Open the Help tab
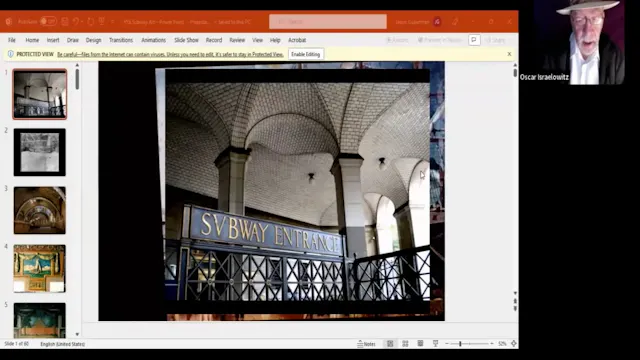The image size is (640, 360). [x=275, y=40]
